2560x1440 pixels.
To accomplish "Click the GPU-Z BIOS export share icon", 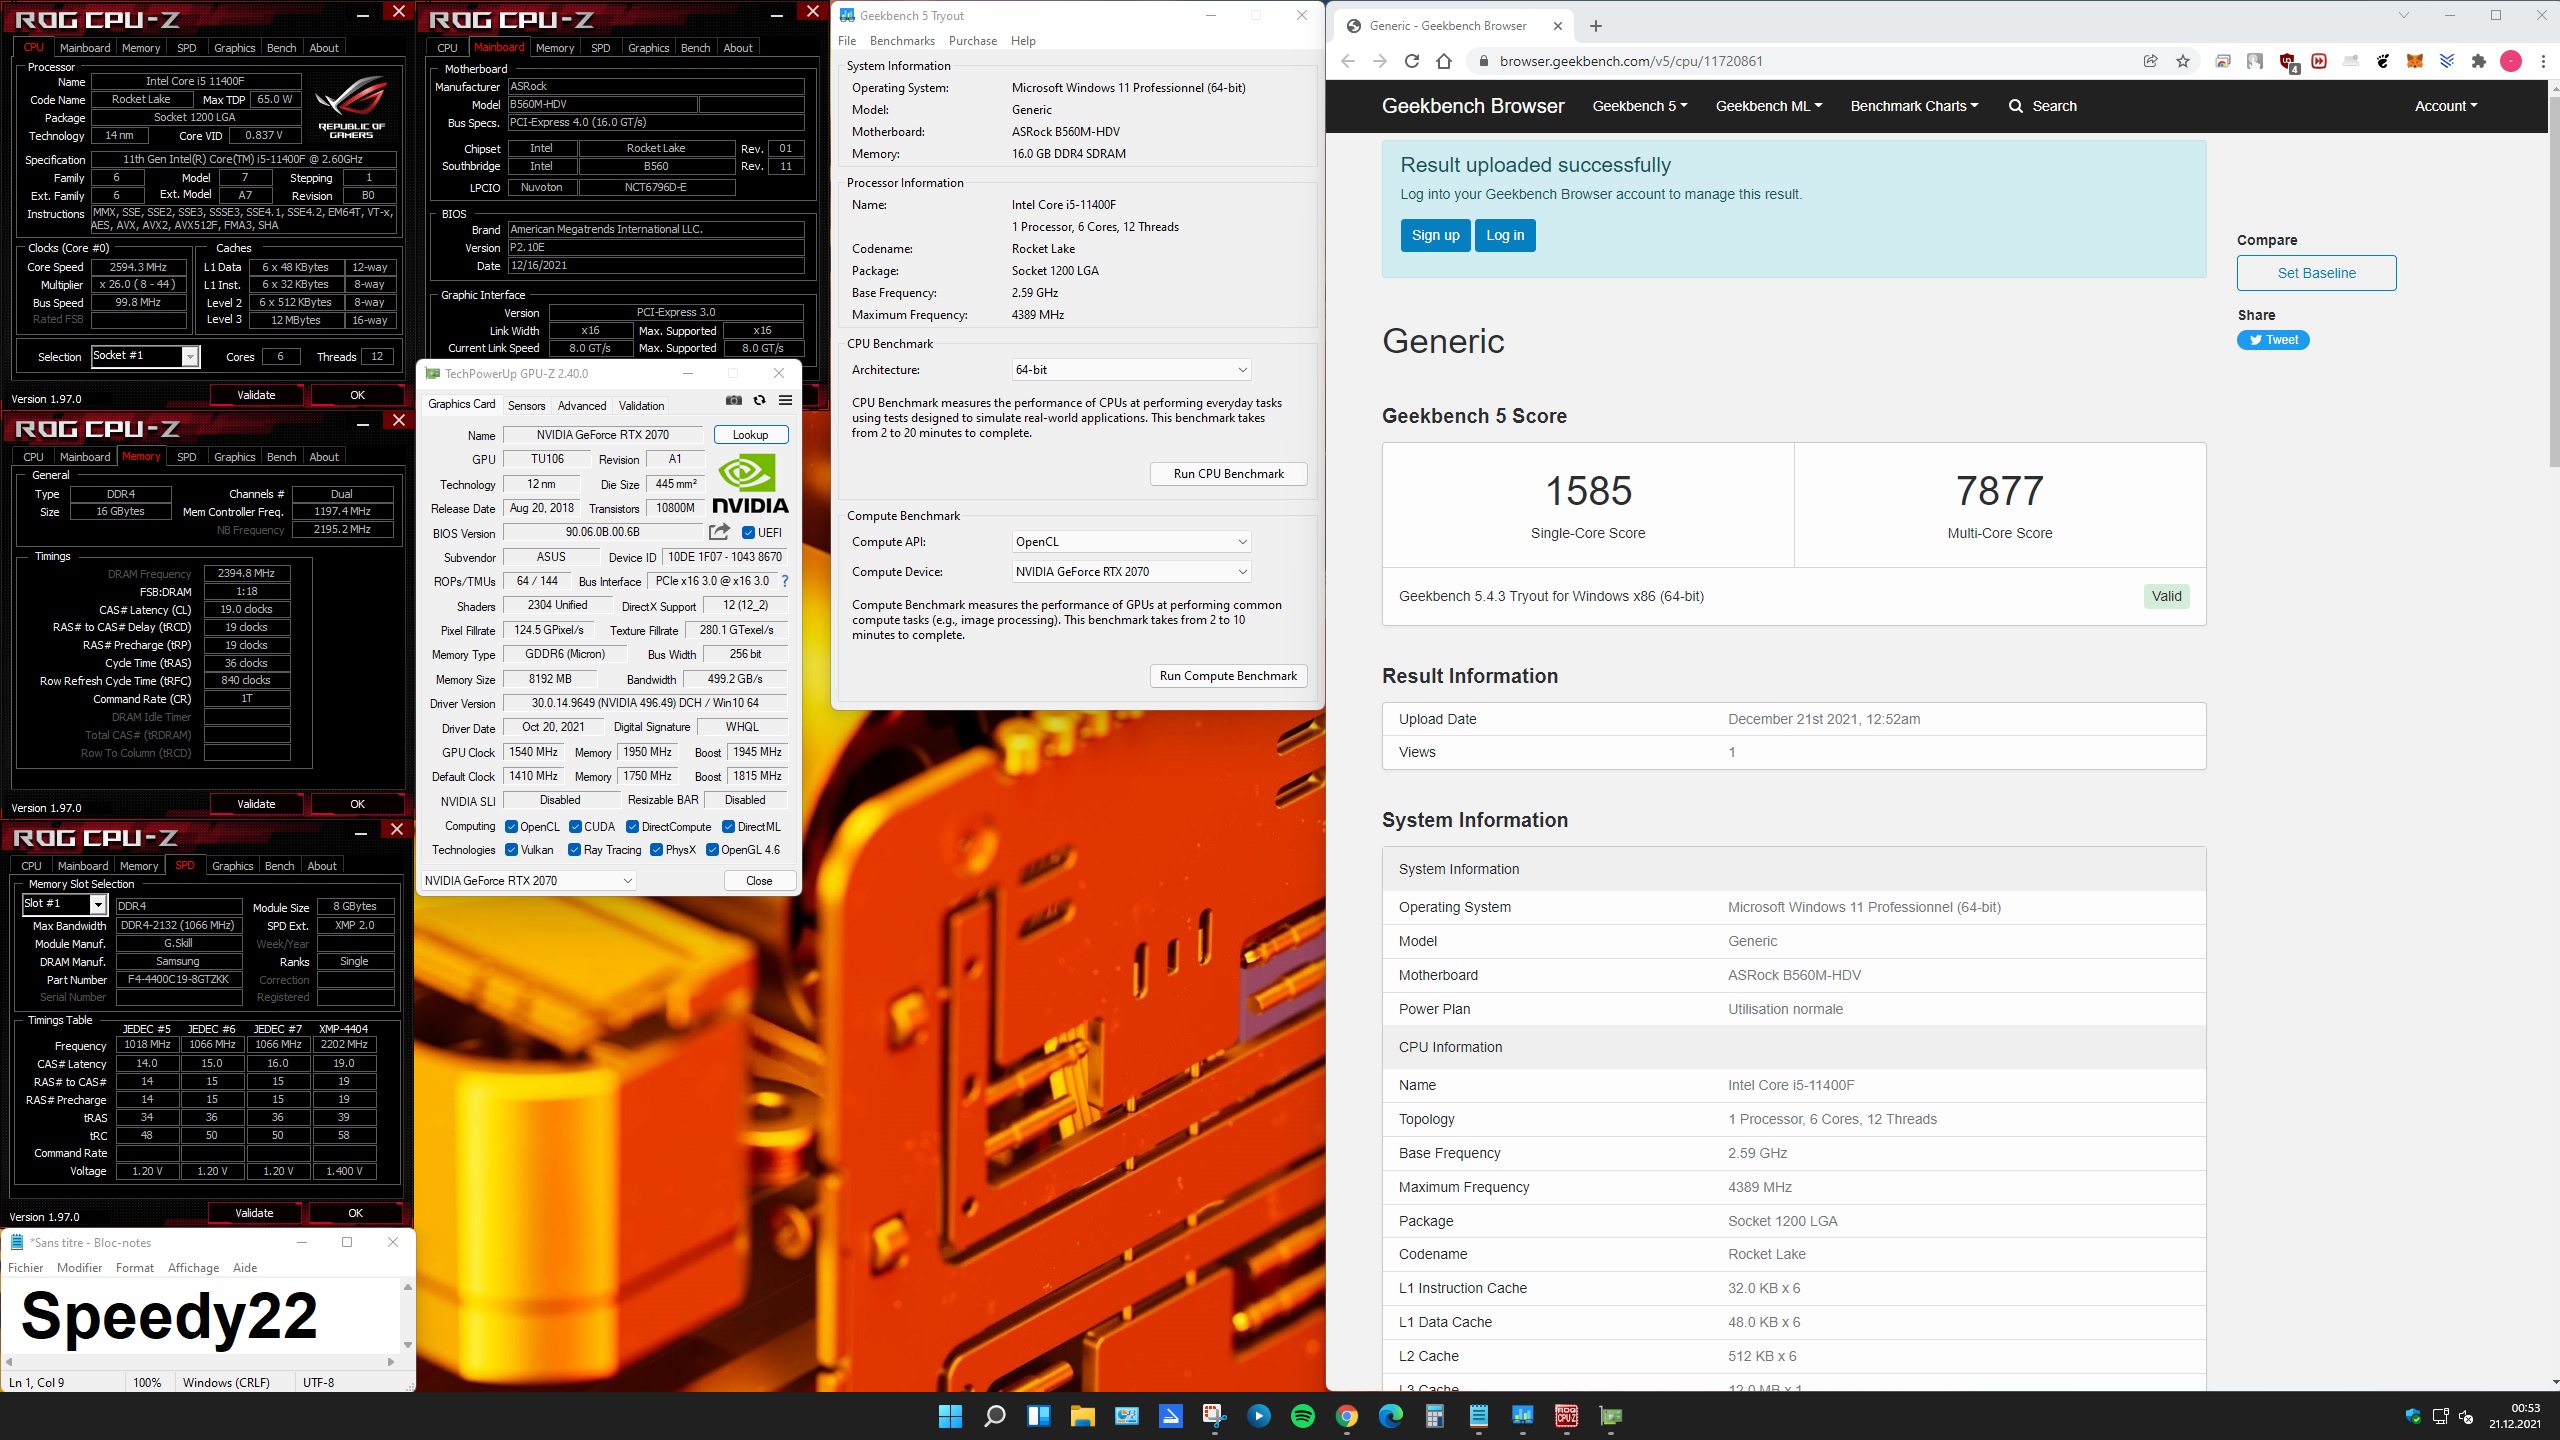I will point(719,532).
